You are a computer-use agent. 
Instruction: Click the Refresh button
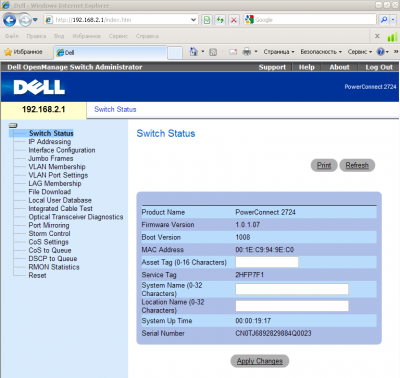point(357,165)
